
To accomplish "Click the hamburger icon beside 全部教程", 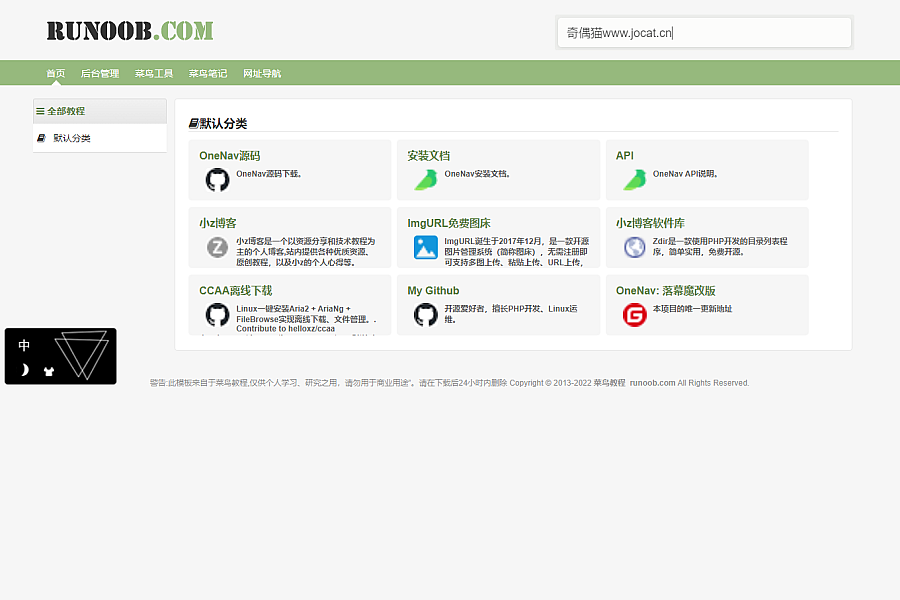I will click(x=40, y=111).
